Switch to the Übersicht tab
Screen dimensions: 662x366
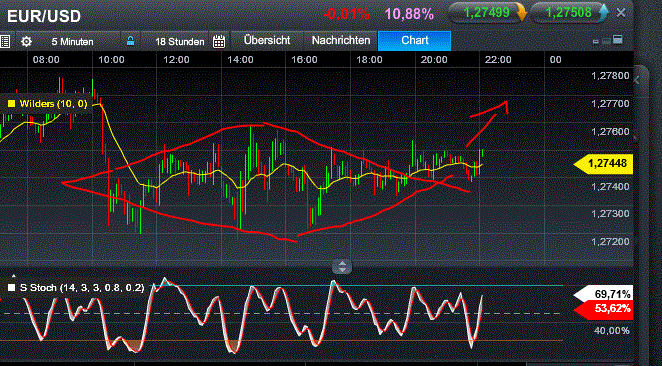click(x=267, y=41)
